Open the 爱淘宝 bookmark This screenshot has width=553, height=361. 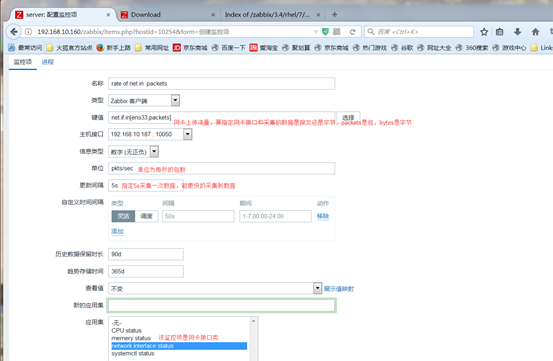tap(264, 47)
